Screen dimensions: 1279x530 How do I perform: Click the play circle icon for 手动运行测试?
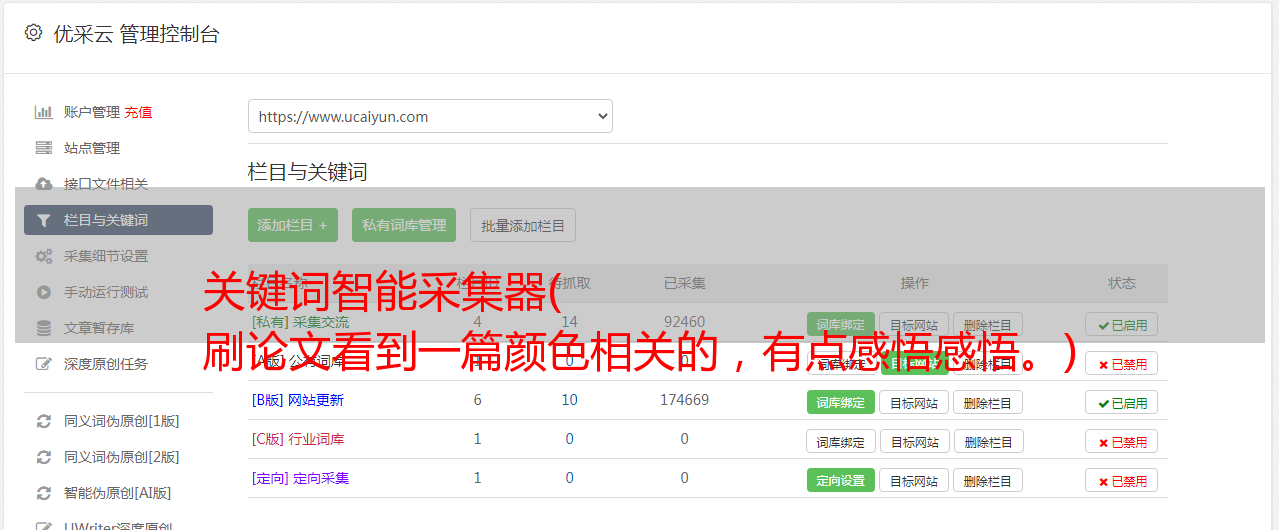43,292
